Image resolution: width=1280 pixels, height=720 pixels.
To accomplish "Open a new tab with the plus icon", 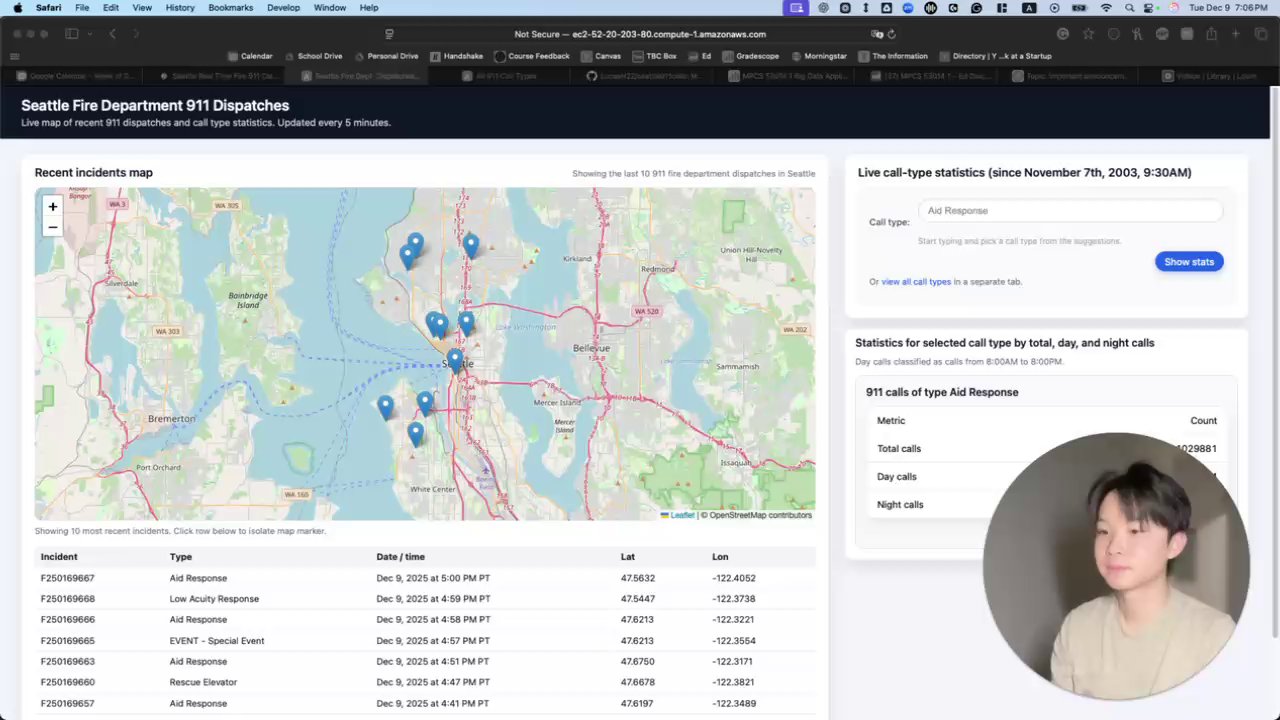I will [1235, 34].
